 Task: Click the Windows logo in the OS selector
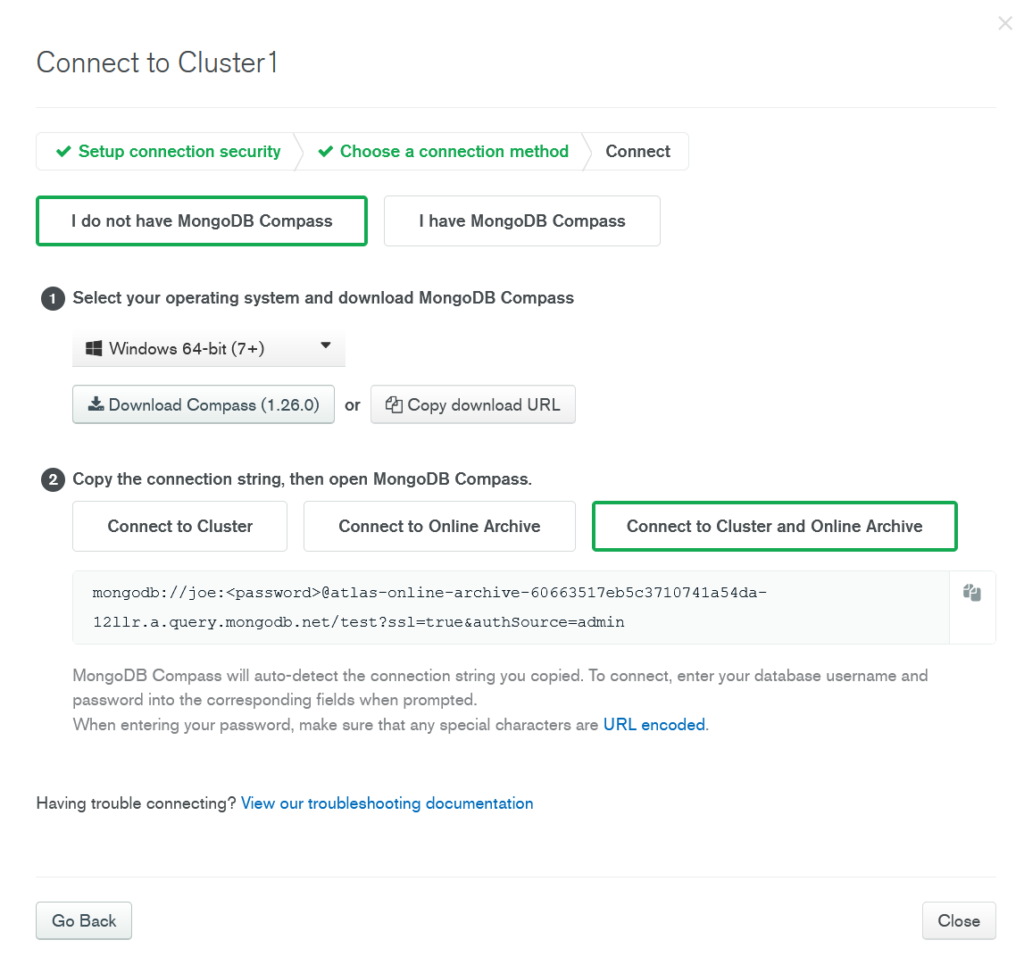pyautogui.click(x=94, y=349)
